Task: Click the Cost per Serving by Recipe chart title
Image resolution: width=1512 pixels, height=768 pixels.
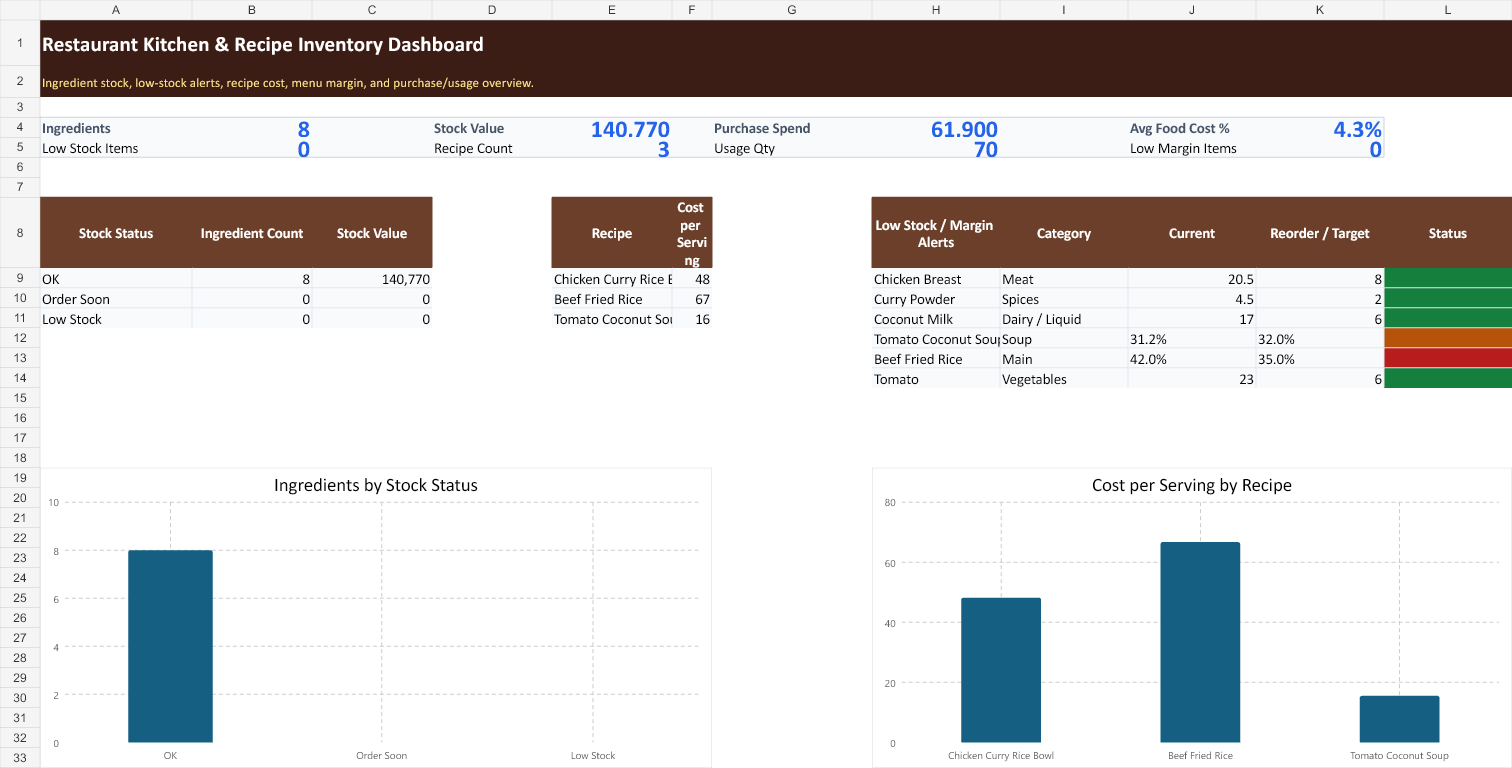Action: point(1192,485)
